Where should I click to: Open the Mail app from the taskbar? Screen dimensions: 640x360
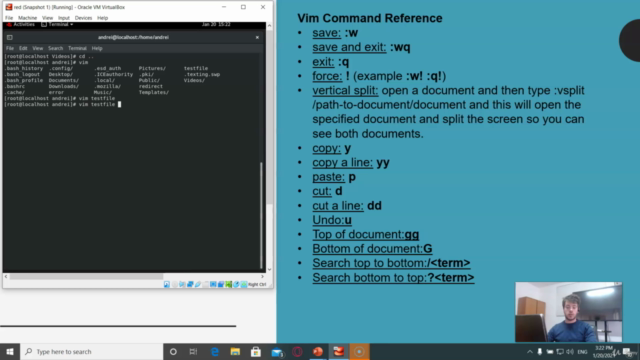[x=277, y=351]
